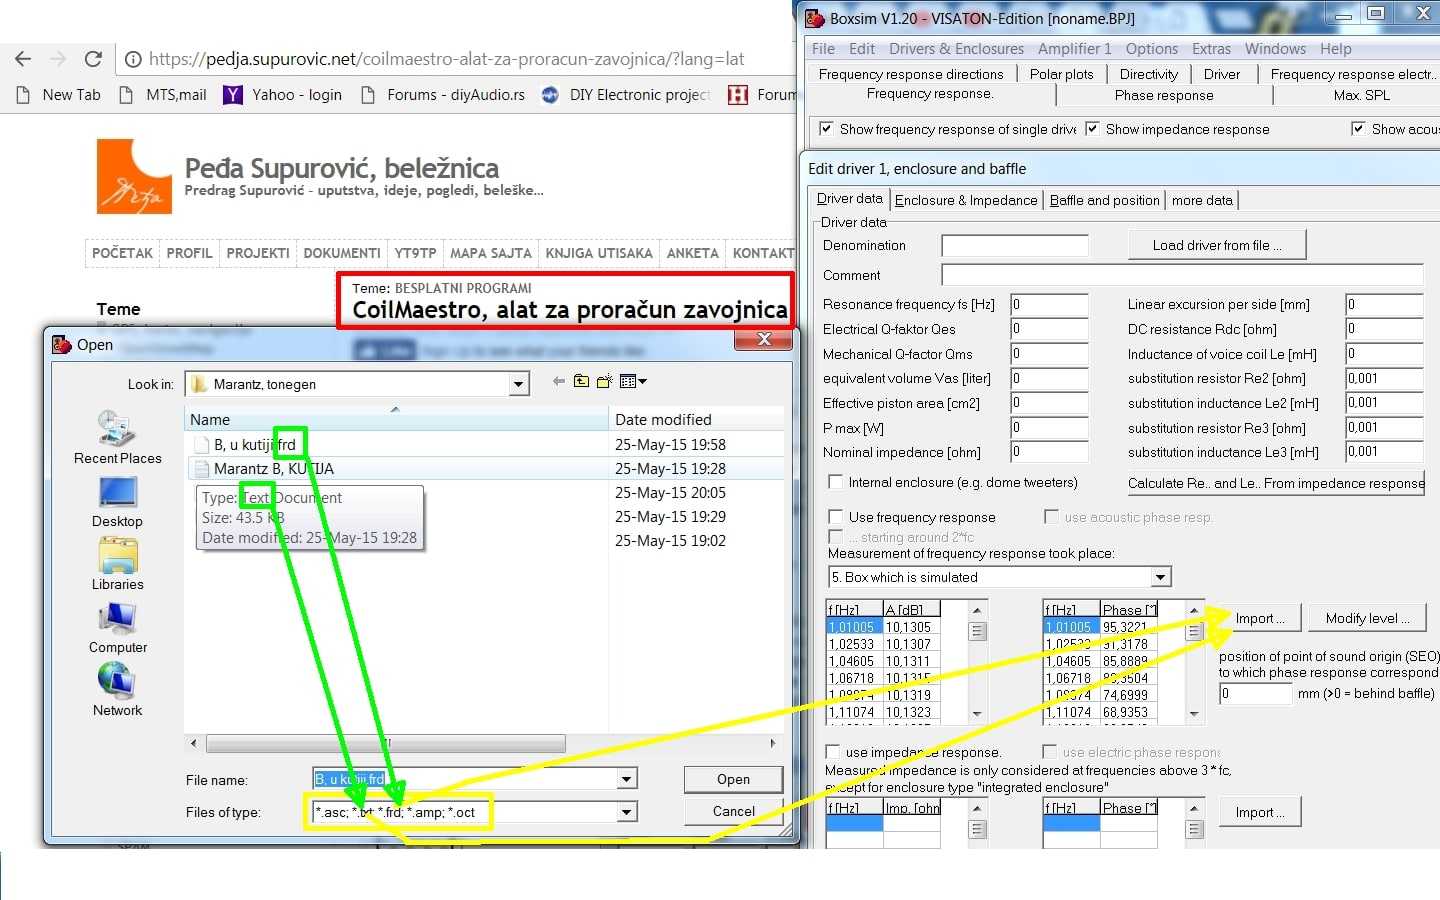Open '5. Box which is simulated' dropdown
1440x900 pixels.
(1160, 577)
